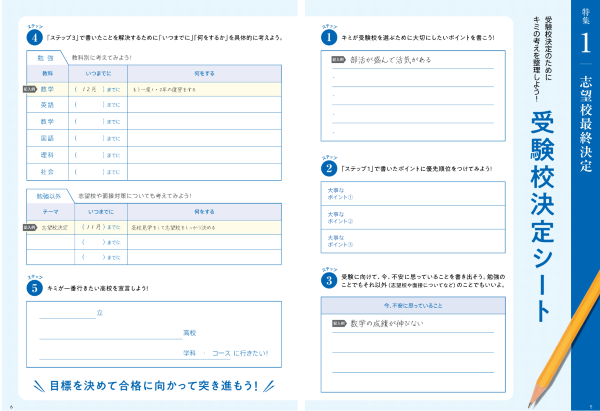Click the 記入例 tag beside 部活が盛んで活気がある

(339, 60)
